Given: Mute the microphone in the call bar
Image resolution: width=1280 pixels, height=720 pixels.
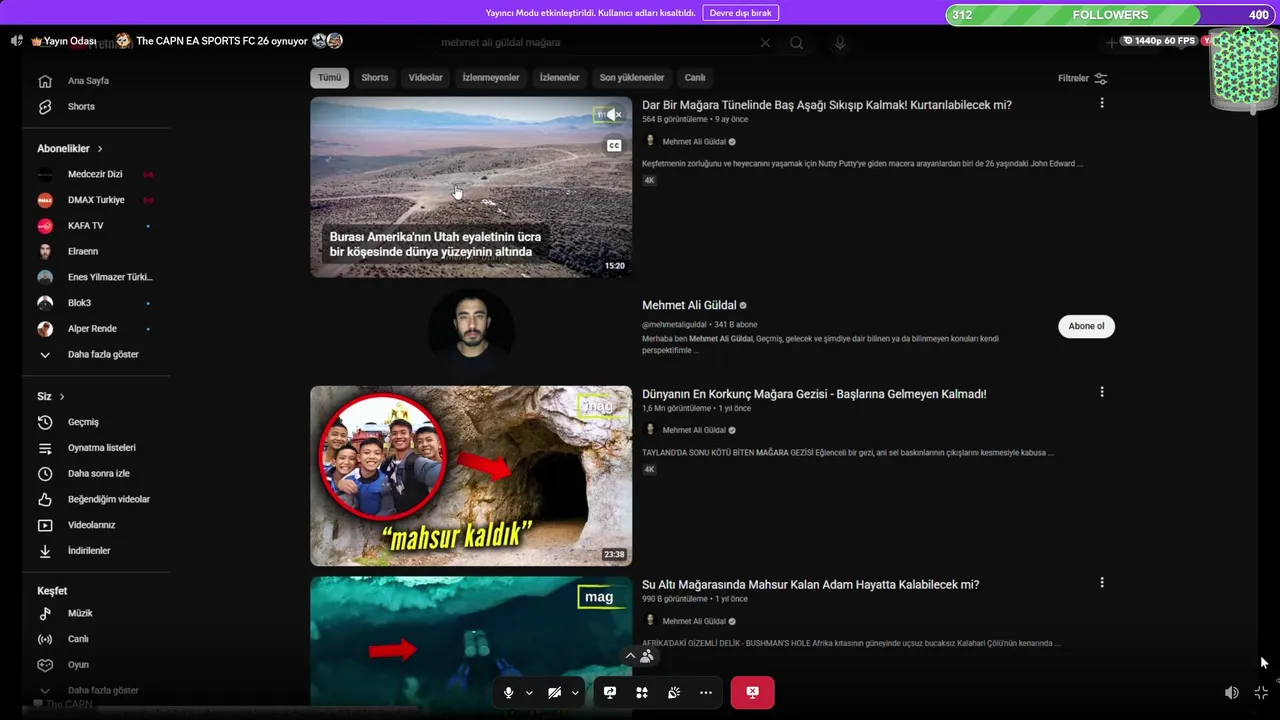Looking at the screenshot, I should point(509,692).
